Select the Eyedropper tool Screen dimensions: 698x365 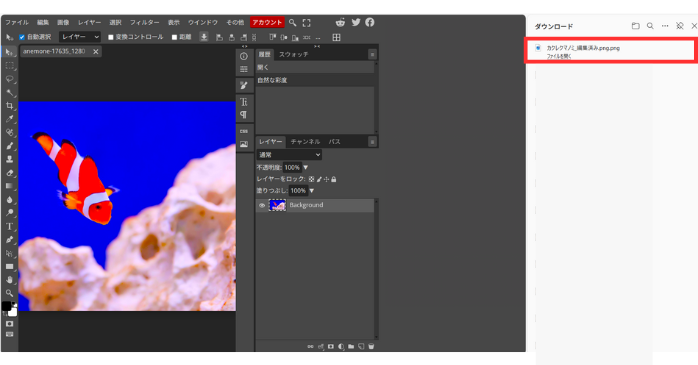click(x=9, y=119)
